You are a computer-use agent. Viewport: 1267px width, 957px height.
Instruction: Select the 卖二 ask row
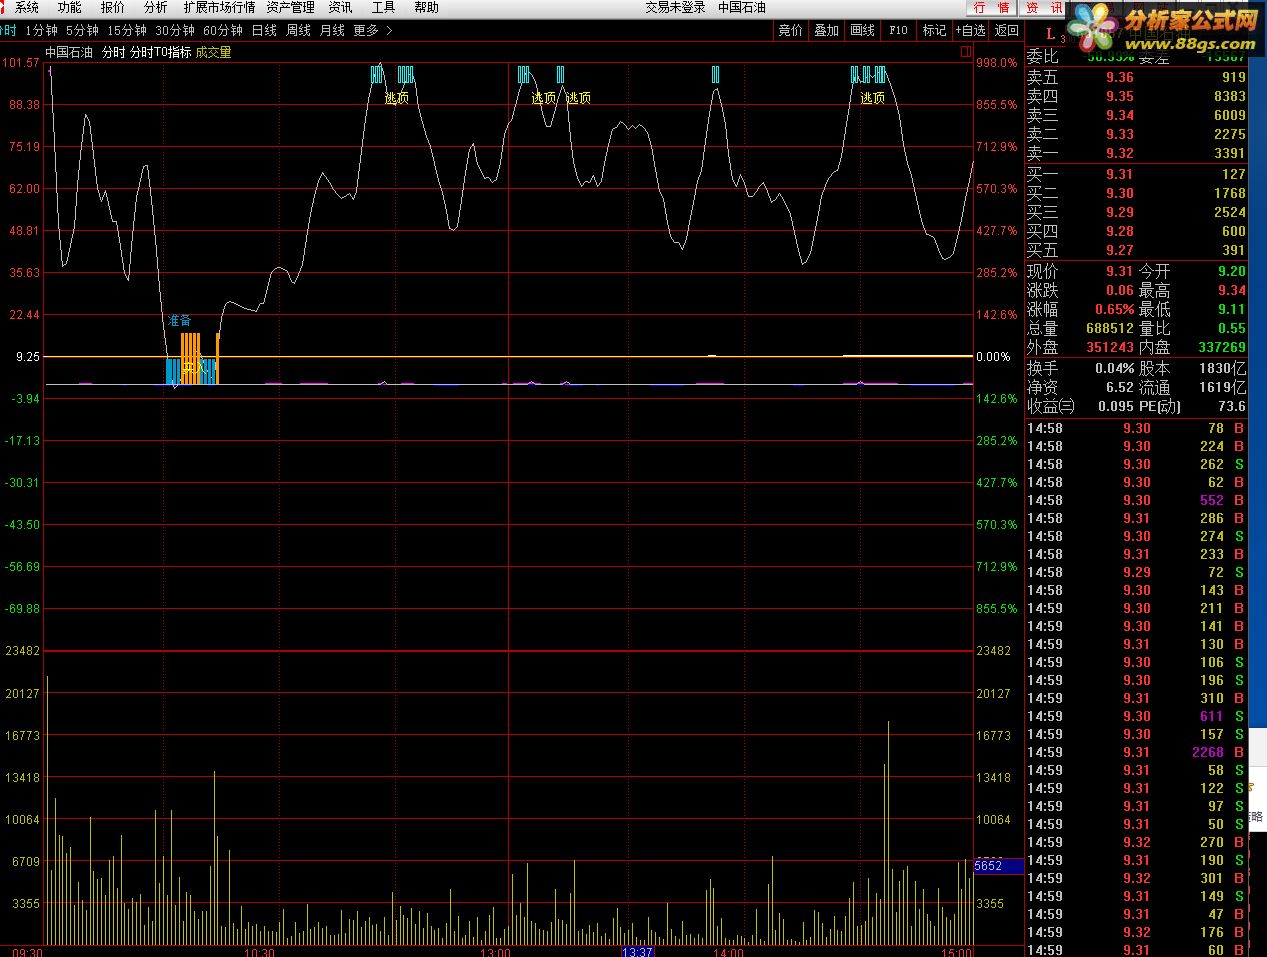(x=1136, y=134)
